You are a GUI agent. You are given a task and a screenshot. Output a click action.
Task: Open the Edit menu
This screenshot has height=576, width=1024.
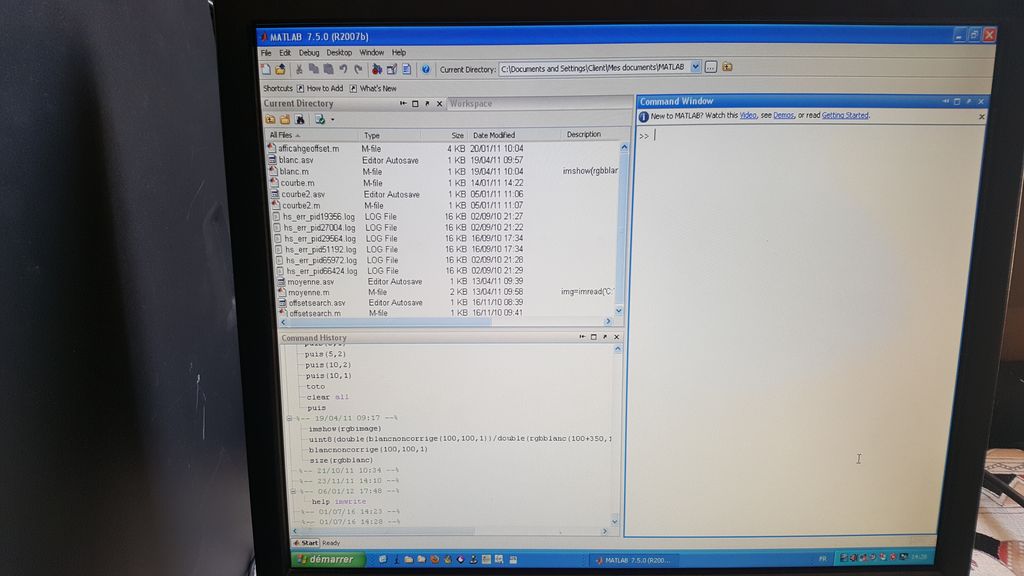click(285, 53)
